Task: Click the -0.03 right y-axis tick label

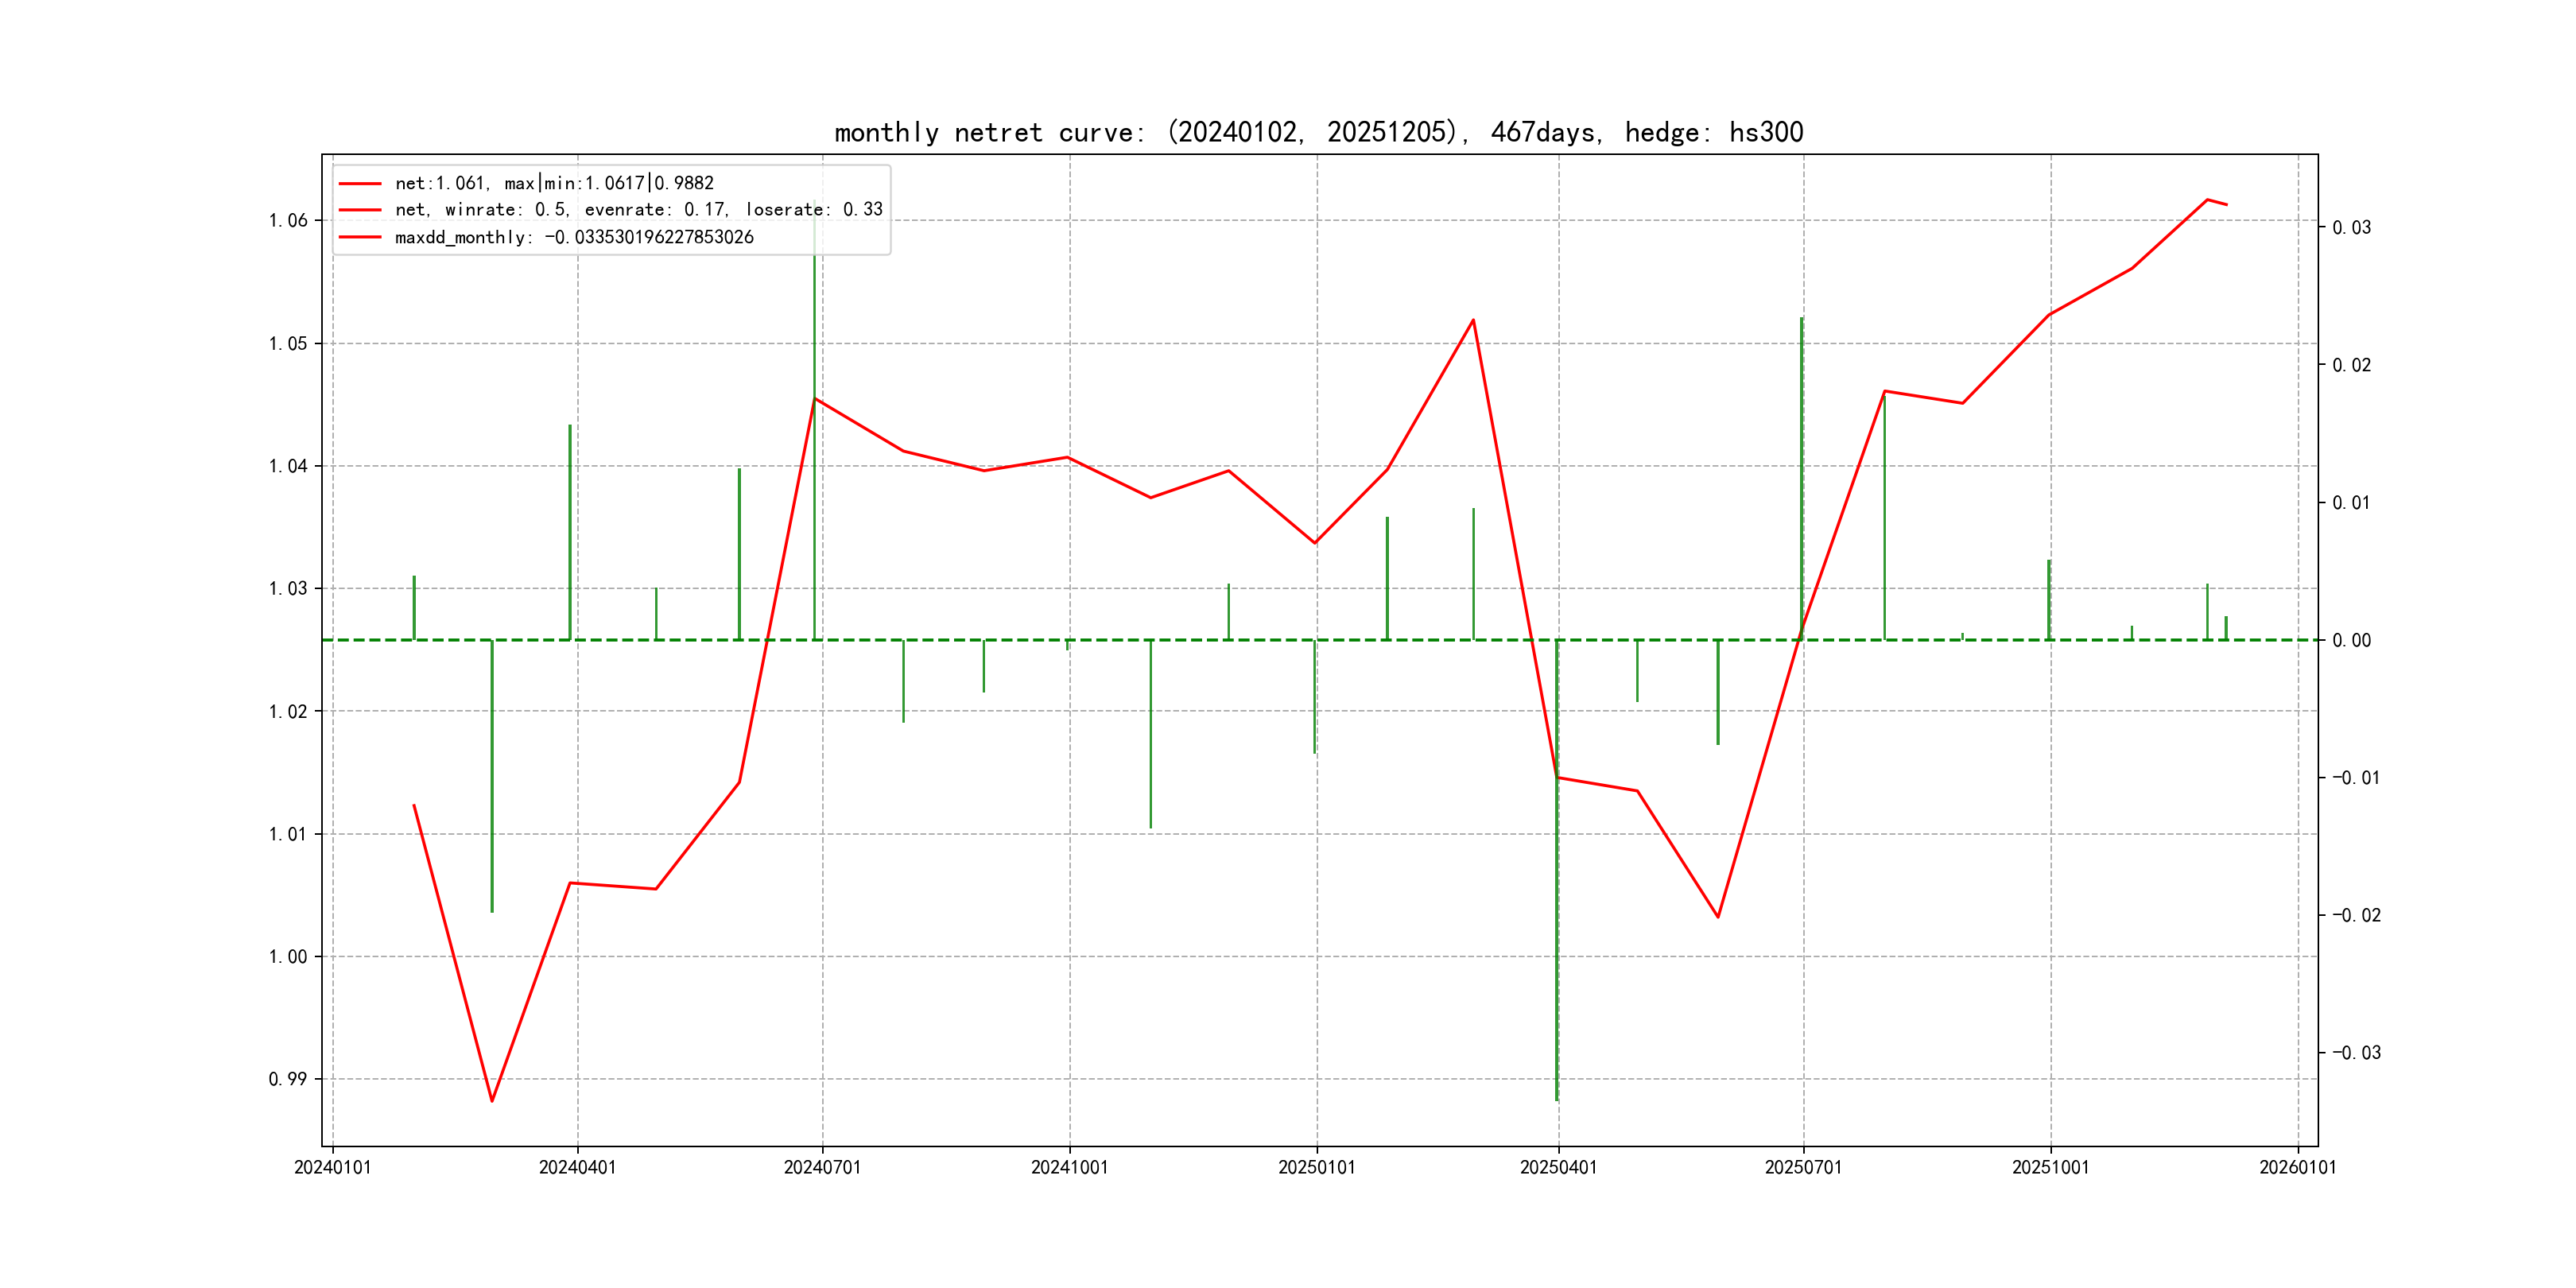Action: click(2356, 1053)
